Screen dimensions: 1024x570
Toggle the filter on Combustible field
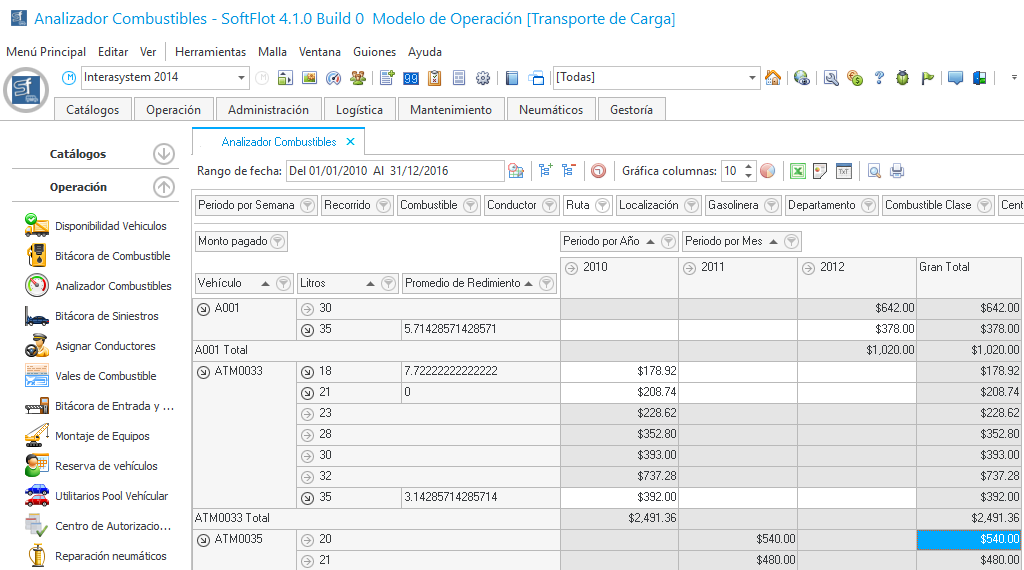point(469,205)
